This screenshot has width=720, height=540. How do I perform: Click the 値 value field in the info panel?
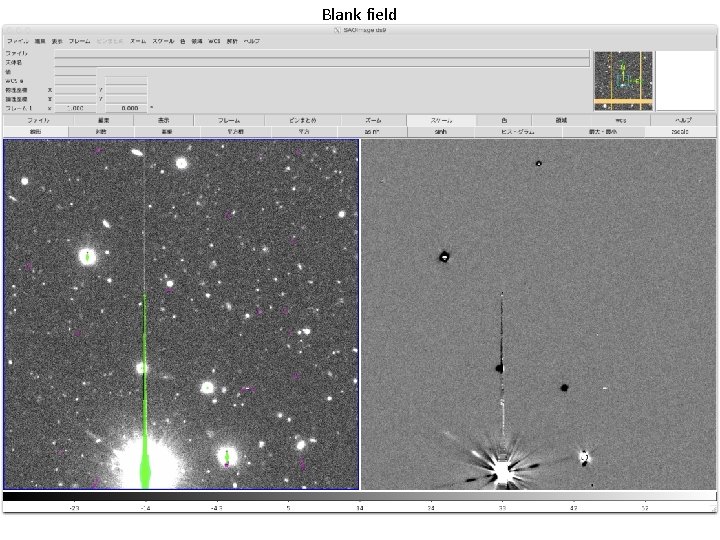[x=76, y=72]
